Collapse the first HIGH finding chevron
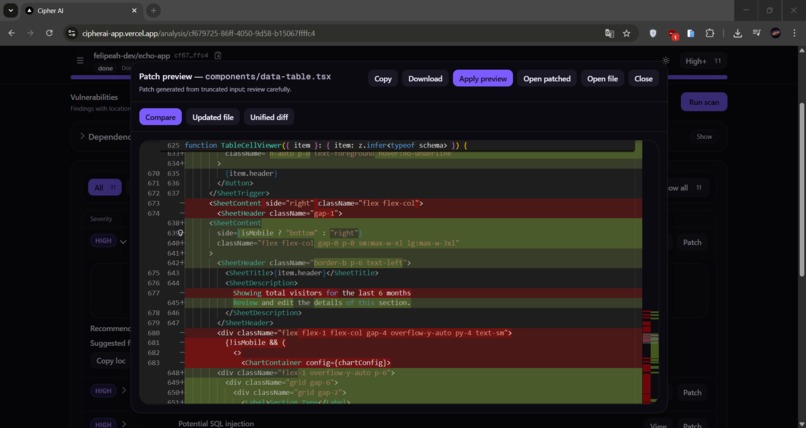Screen dimensions: 806x428 (123, 241)
